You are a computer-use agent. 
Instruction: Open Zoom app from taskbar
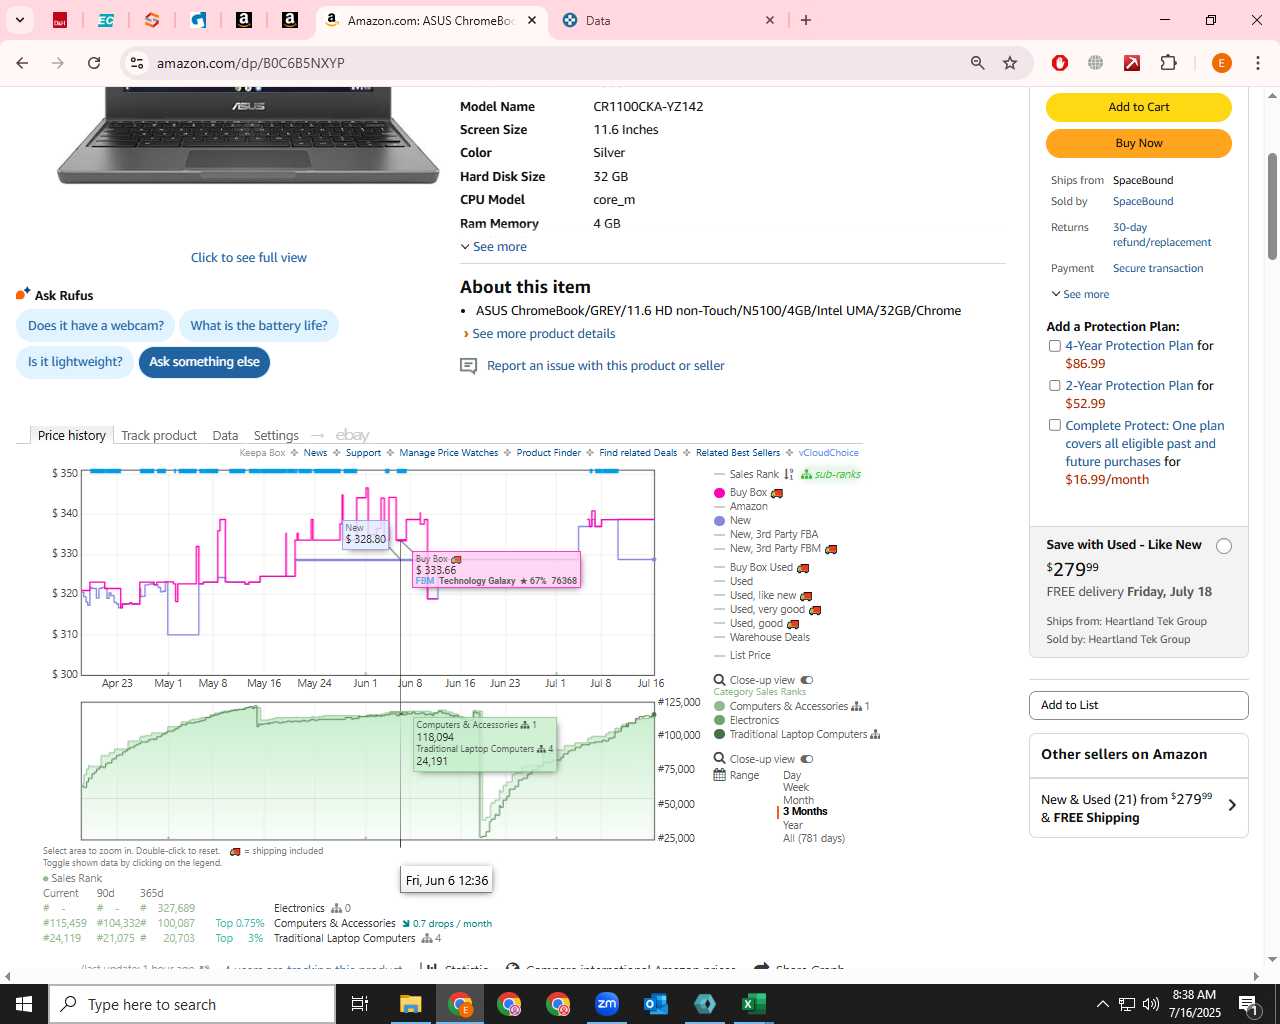[x=607, y=1004]
